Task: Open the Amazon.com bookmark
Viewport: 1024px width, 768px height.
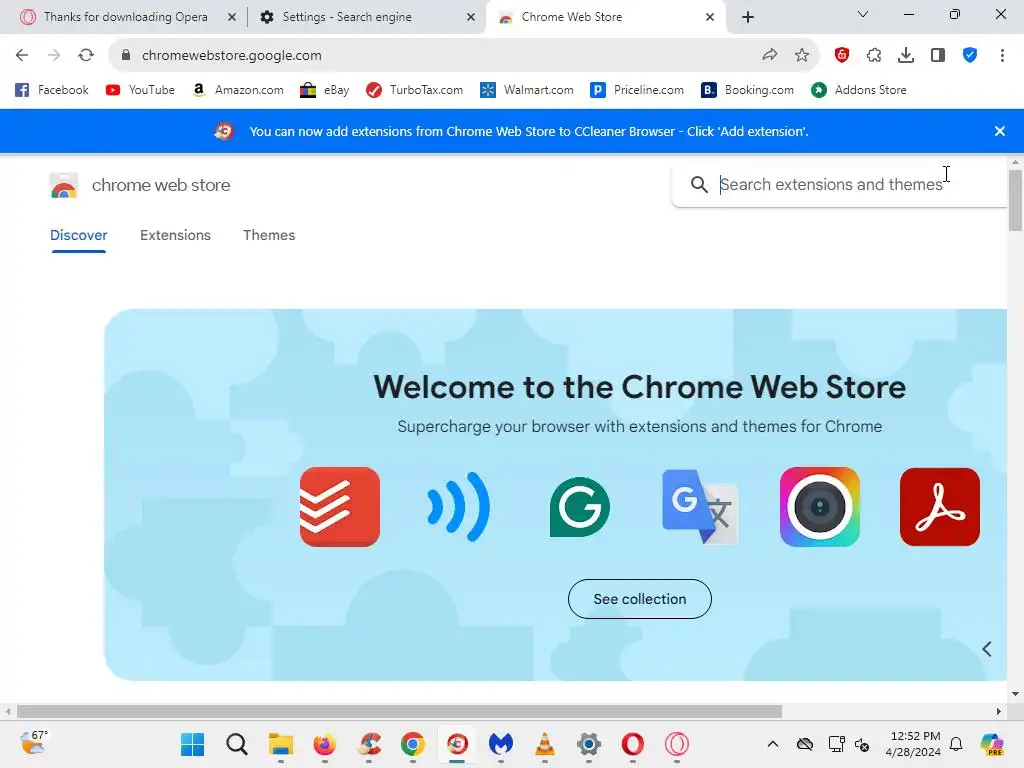Action: pos(238,90)
